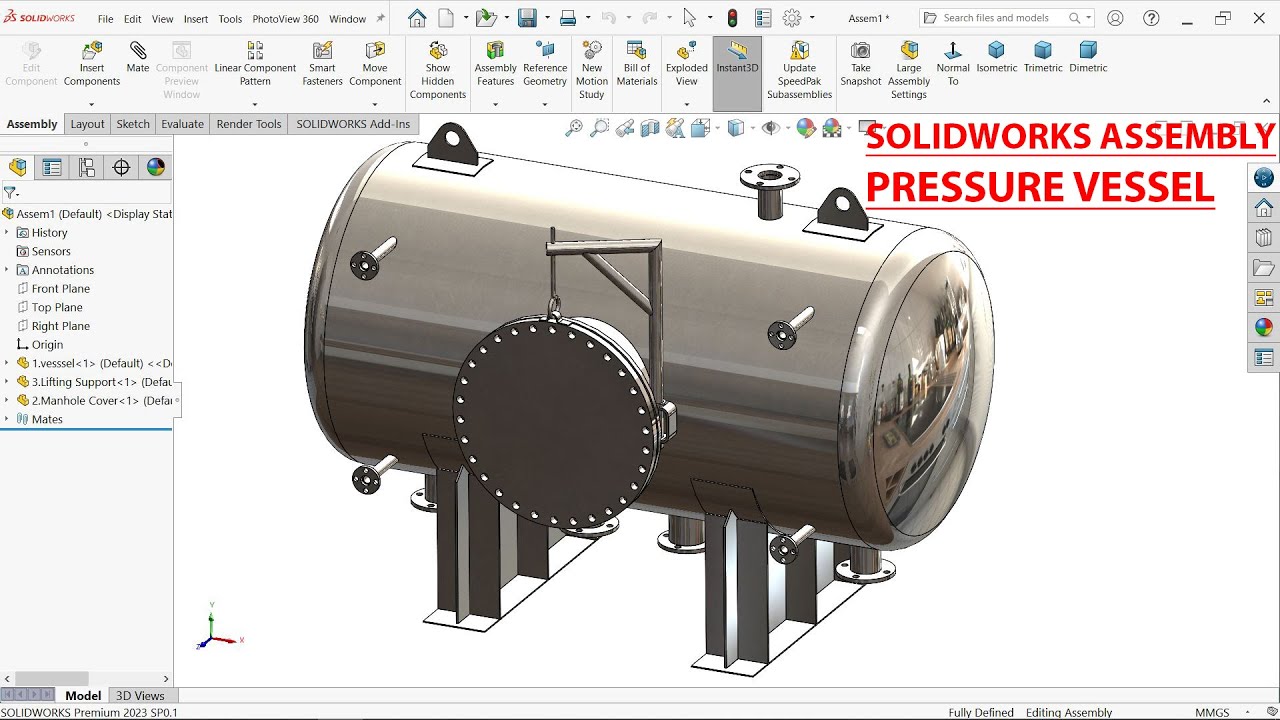Click the Exploded View tool
The height and width of the screenshot is (720, 1280).
pyautogui.click(x=687, y=65)
